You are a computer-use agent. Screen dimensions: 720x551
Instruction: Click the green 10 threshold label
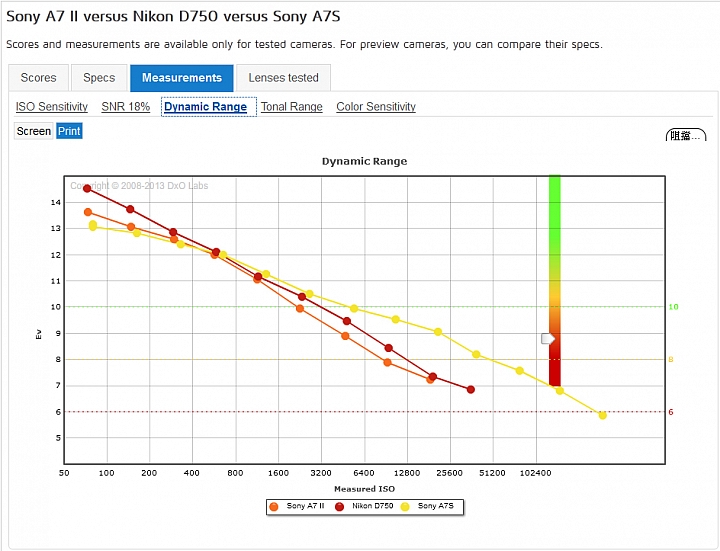[673, 307]
